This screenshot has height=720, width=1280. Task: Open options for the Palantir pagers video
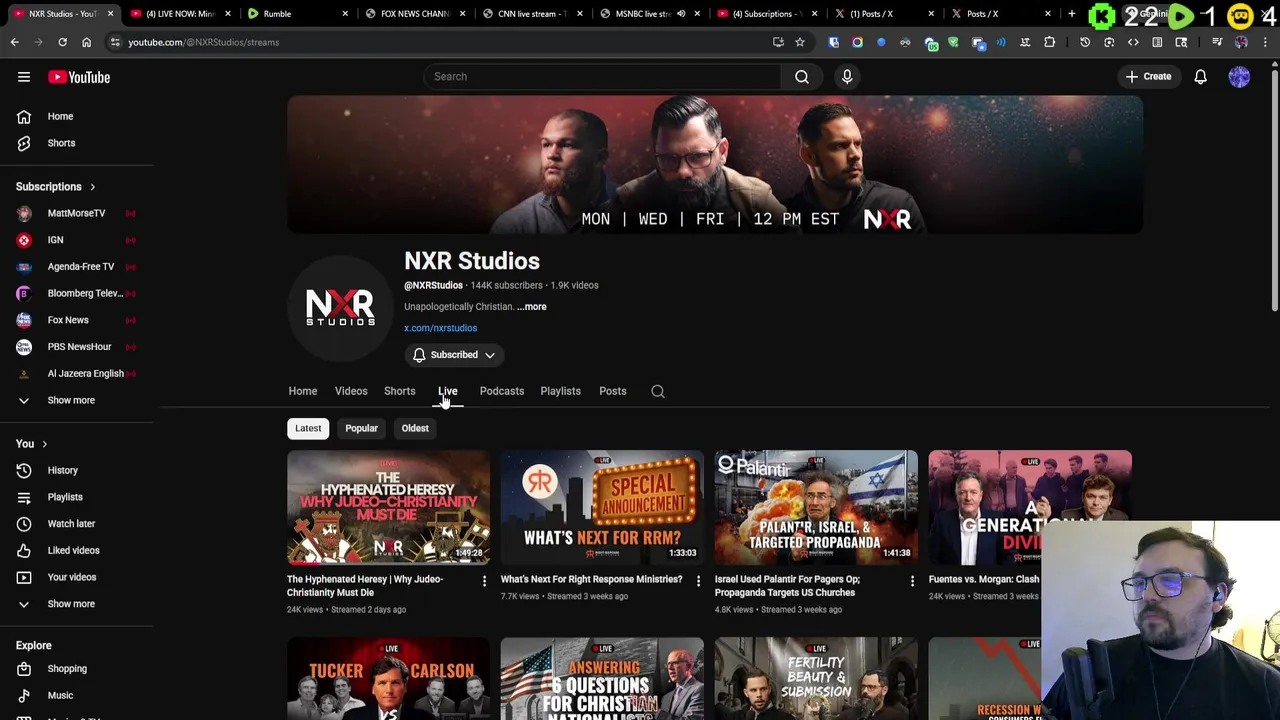coord(912,581)
